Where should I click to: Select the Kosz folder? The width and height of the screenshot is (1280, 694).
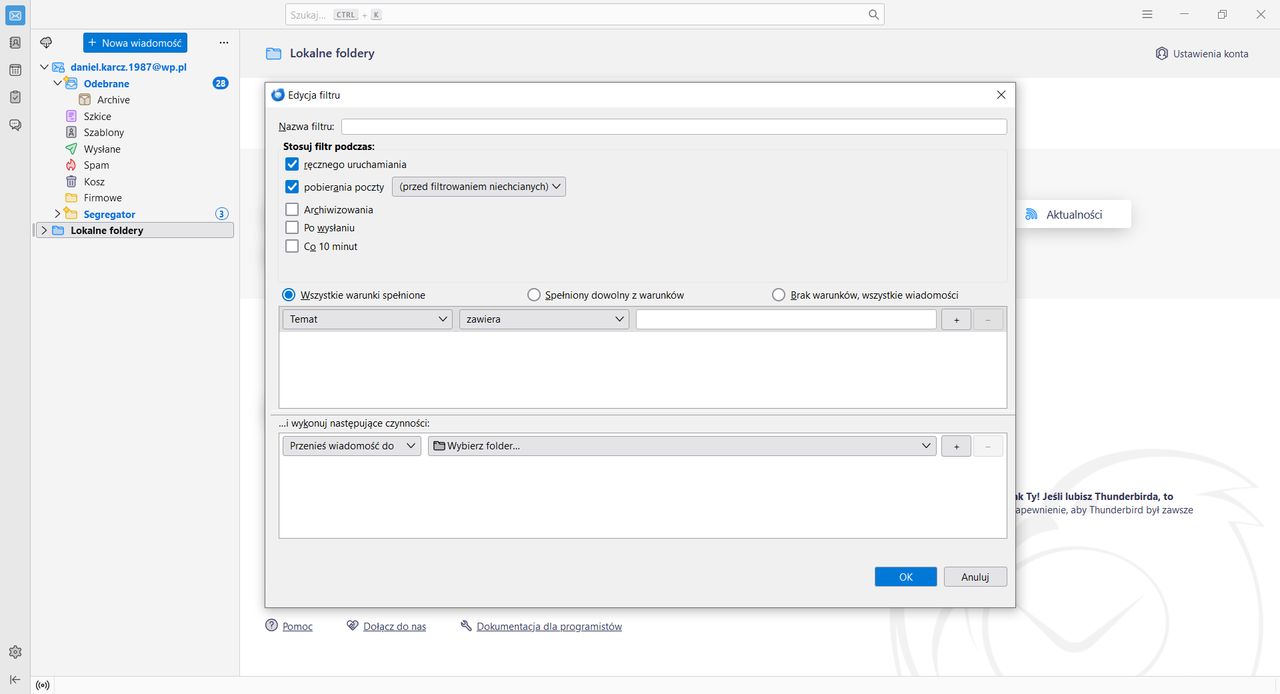point(94,182)
